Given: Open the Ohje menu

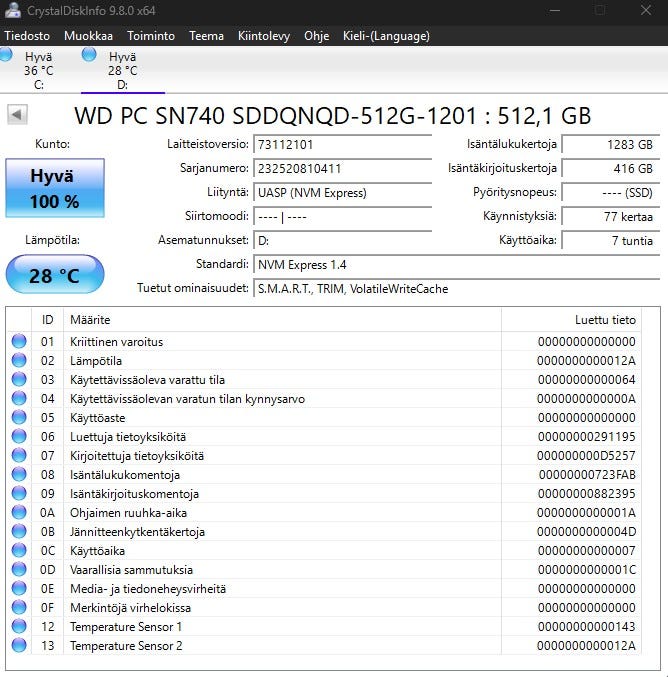Looking at the screenshot, I should click(x=317, y=36).
